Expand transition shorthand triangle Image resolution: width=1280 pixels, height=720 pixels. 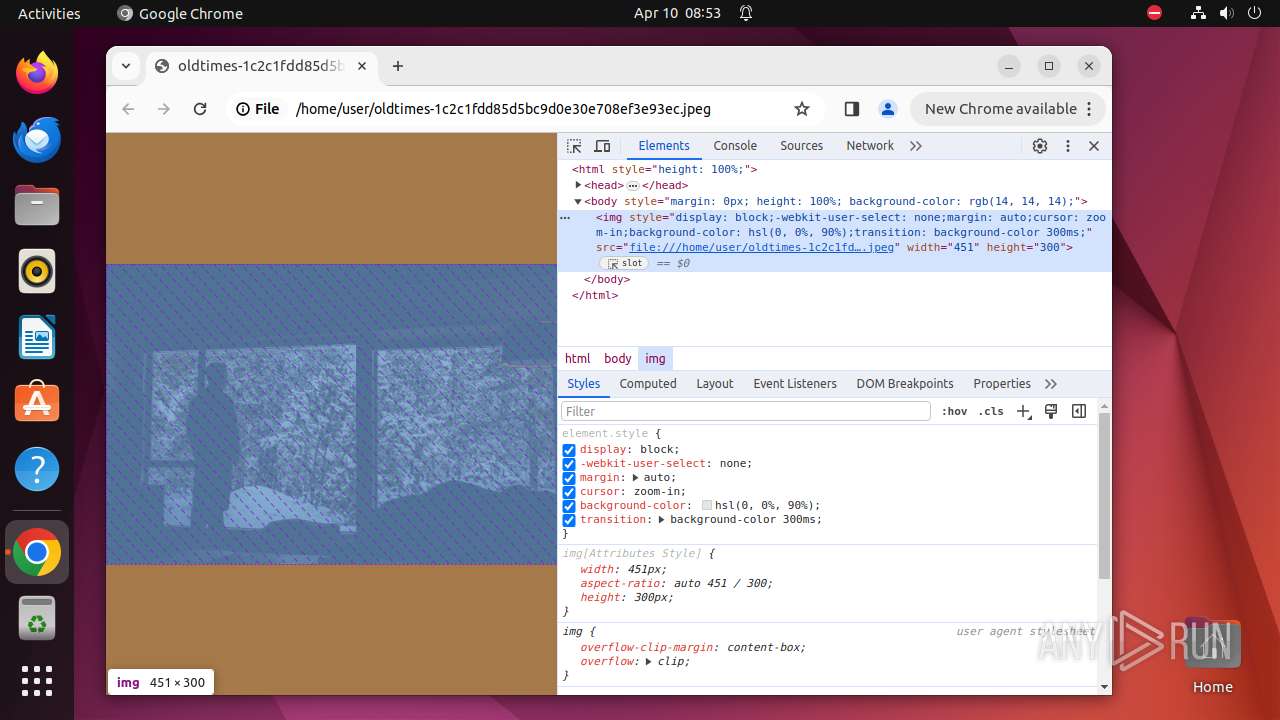[662, 520]
